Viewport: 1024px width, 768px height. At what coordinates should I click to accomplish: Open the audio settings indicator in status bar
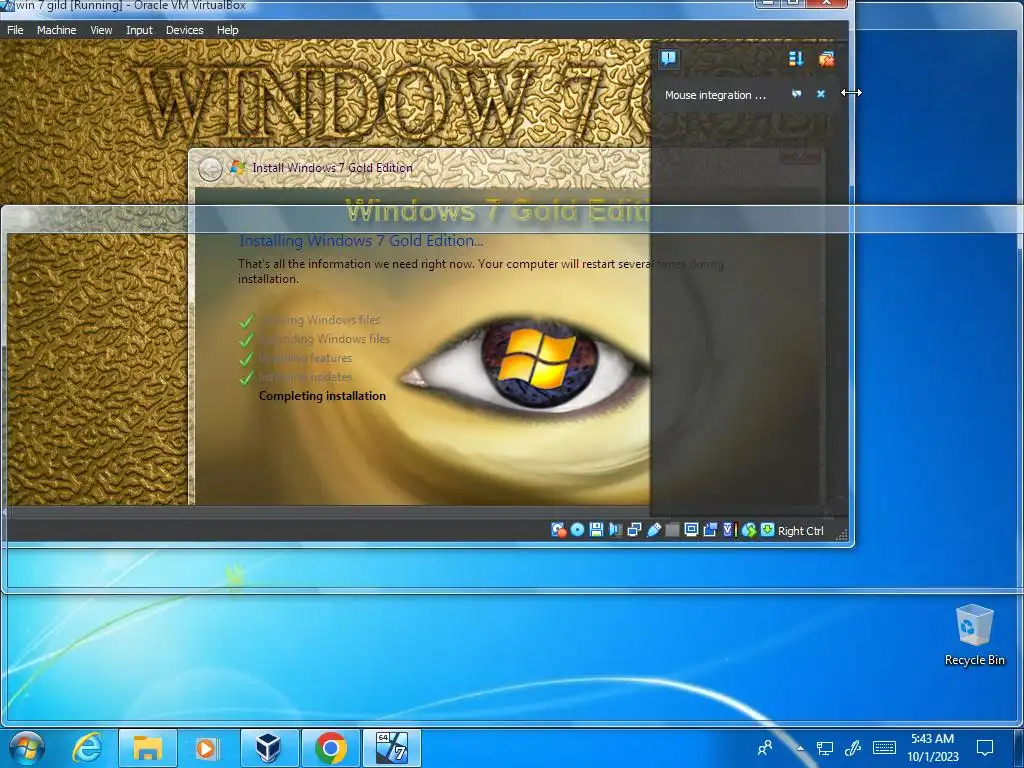615,530
